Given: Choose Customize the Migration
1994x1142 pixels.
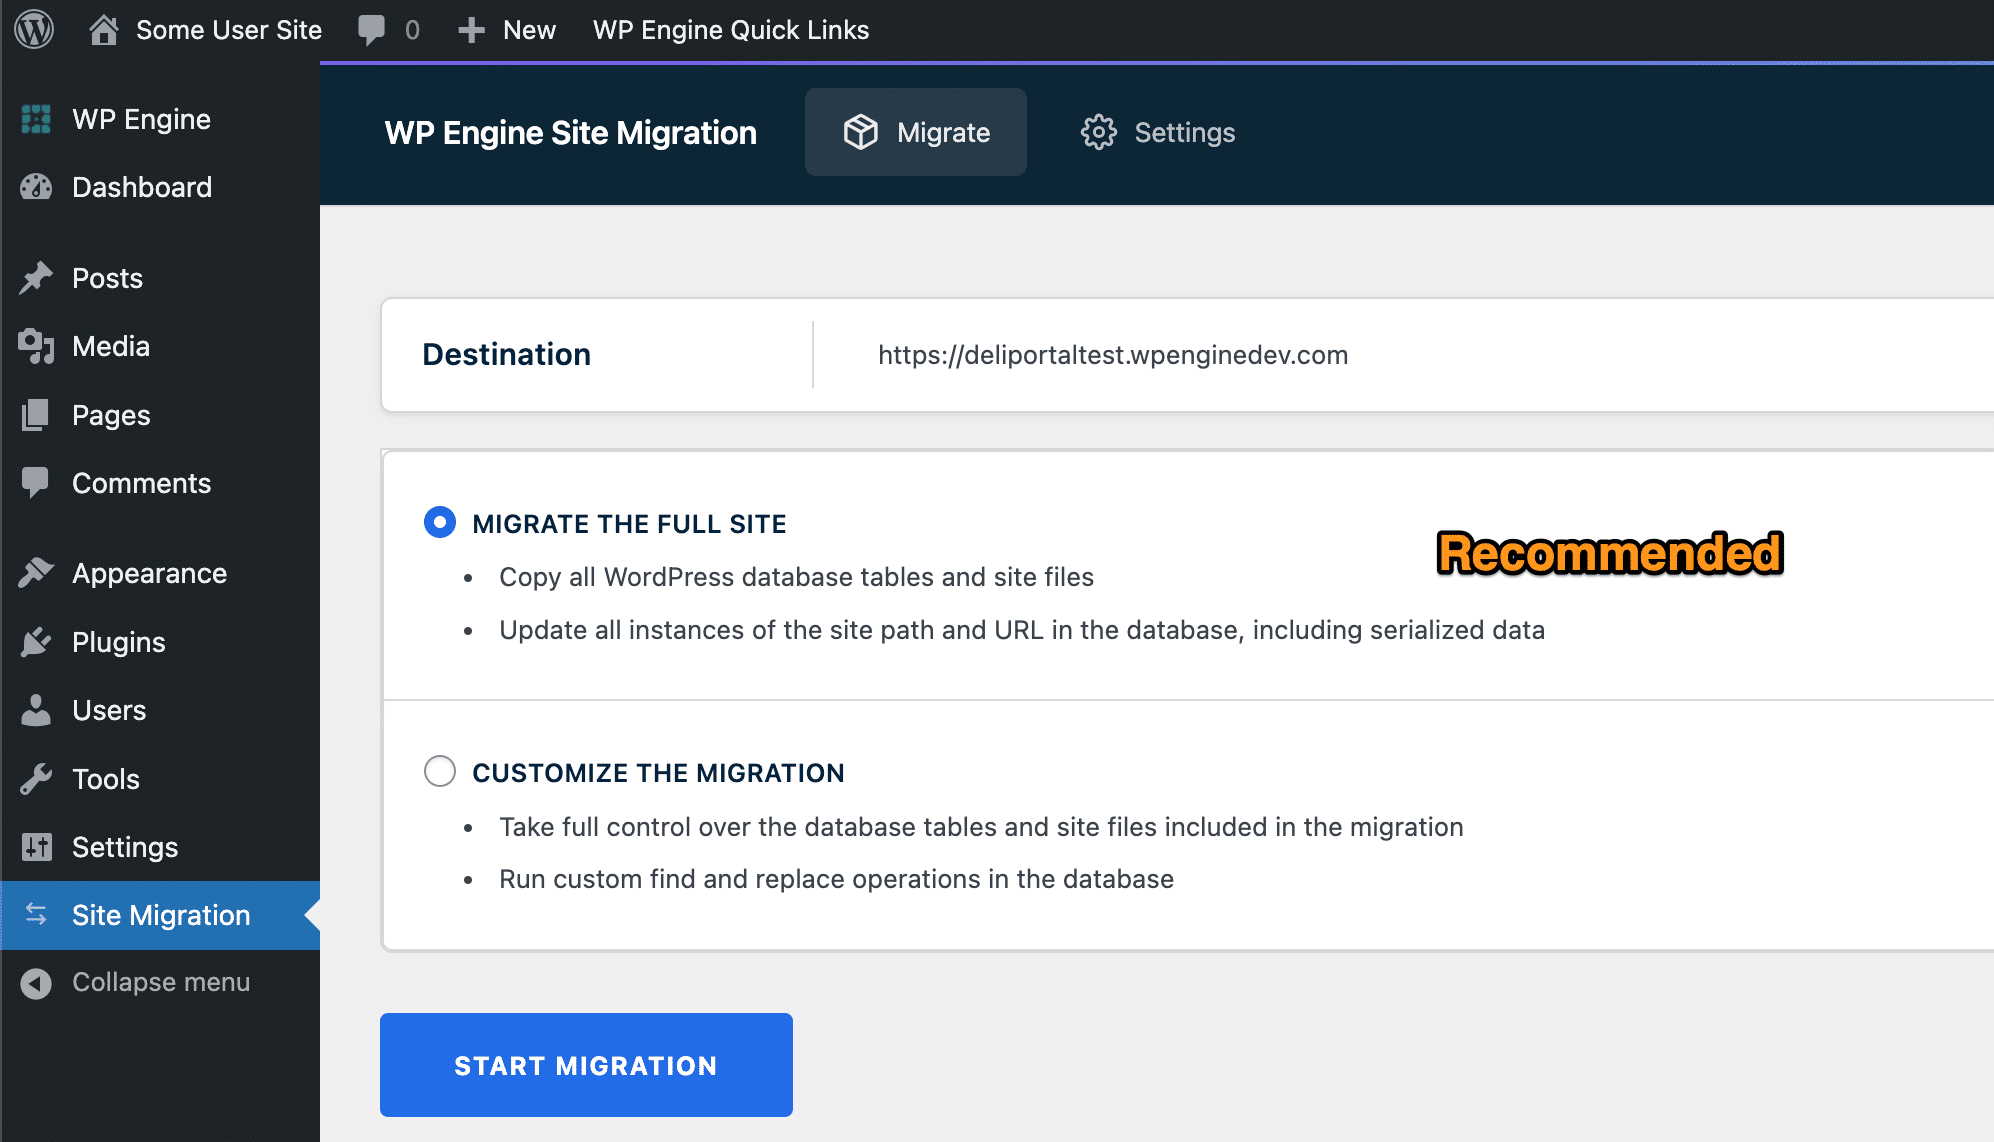Looking at the screenshot, I should point(439,771).
